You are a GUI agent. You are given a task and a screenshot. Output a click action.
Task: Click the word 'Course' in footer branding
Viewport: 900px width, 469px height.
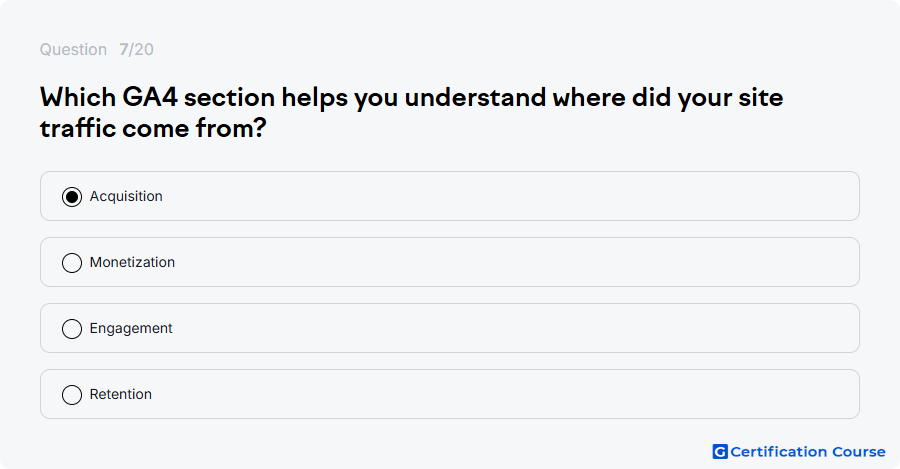tap(859, 452)
